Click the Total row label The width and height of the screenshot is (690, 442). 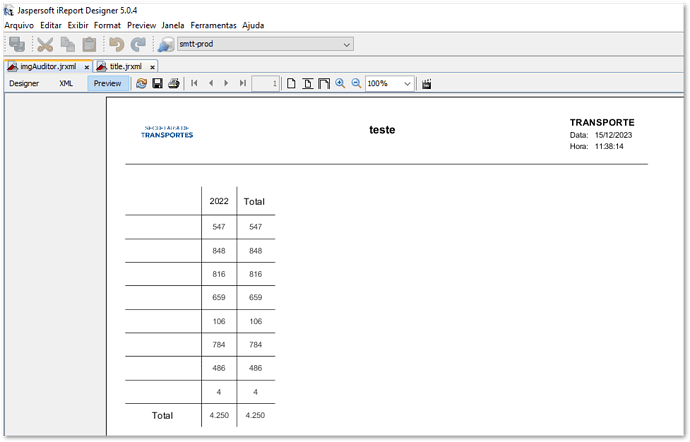(162, 415)
